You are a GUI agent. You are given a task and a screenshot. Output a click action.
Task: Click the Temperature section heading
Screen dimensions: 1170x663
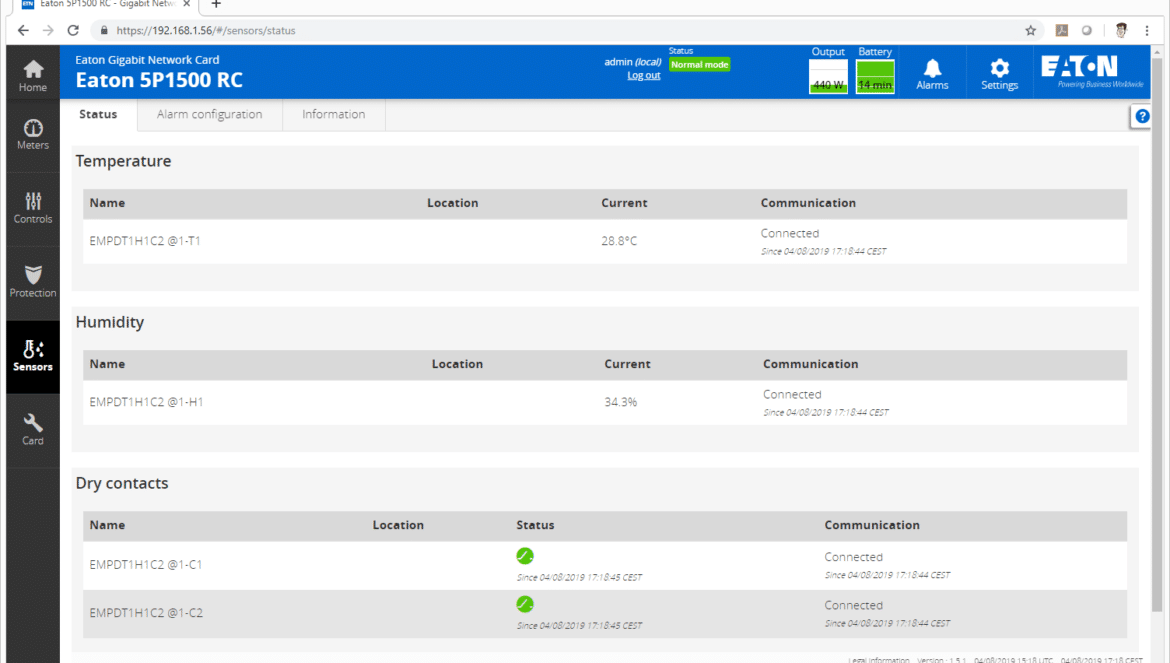[123, 161]
